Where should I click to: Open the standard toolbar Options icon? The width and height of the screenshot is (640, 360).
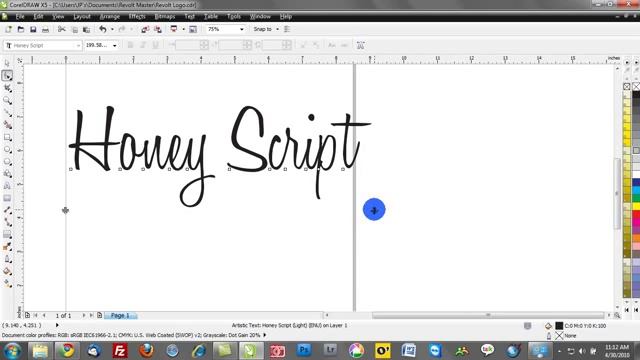pos(287,29)
